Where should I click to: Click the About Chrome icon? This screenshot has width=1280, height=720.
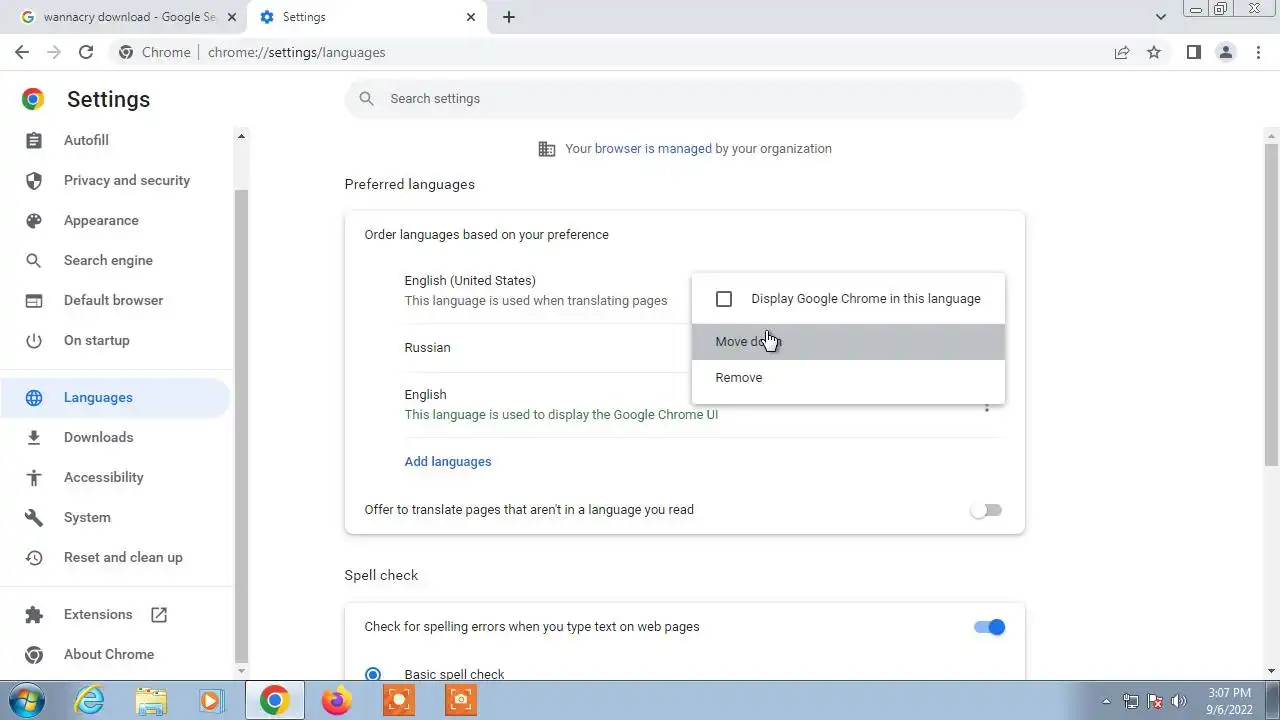[x=34, y=655]
